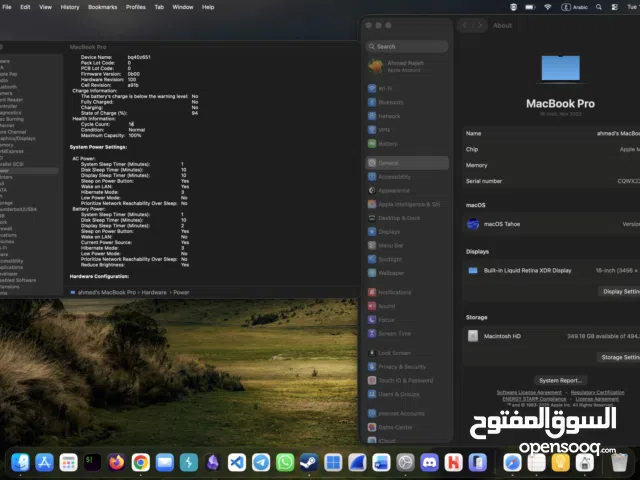Click Hardware in System Information path bar
Image resolution: width=640 pixels, height=480 pixels.
154,292
